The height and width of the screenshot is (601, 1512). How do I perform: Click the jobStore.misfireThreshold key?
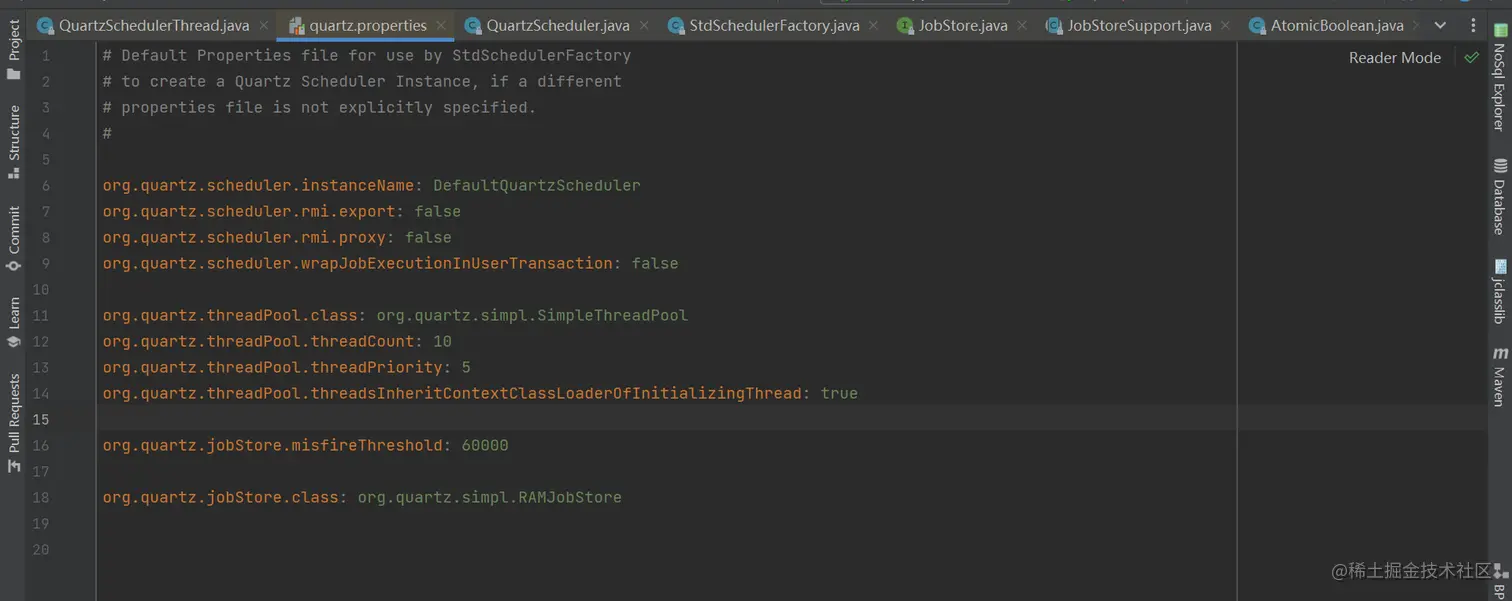(x=272, y=445)
